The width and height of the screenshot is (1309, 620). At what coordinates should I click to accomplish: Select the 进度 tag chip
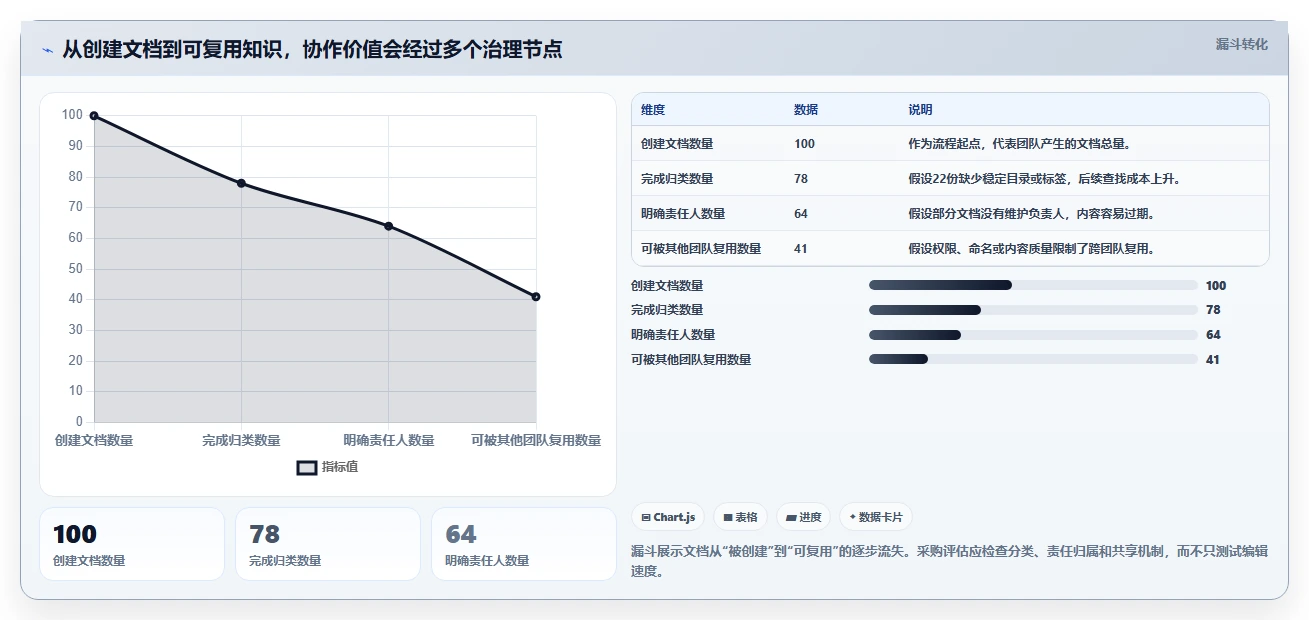click(804, 517)
